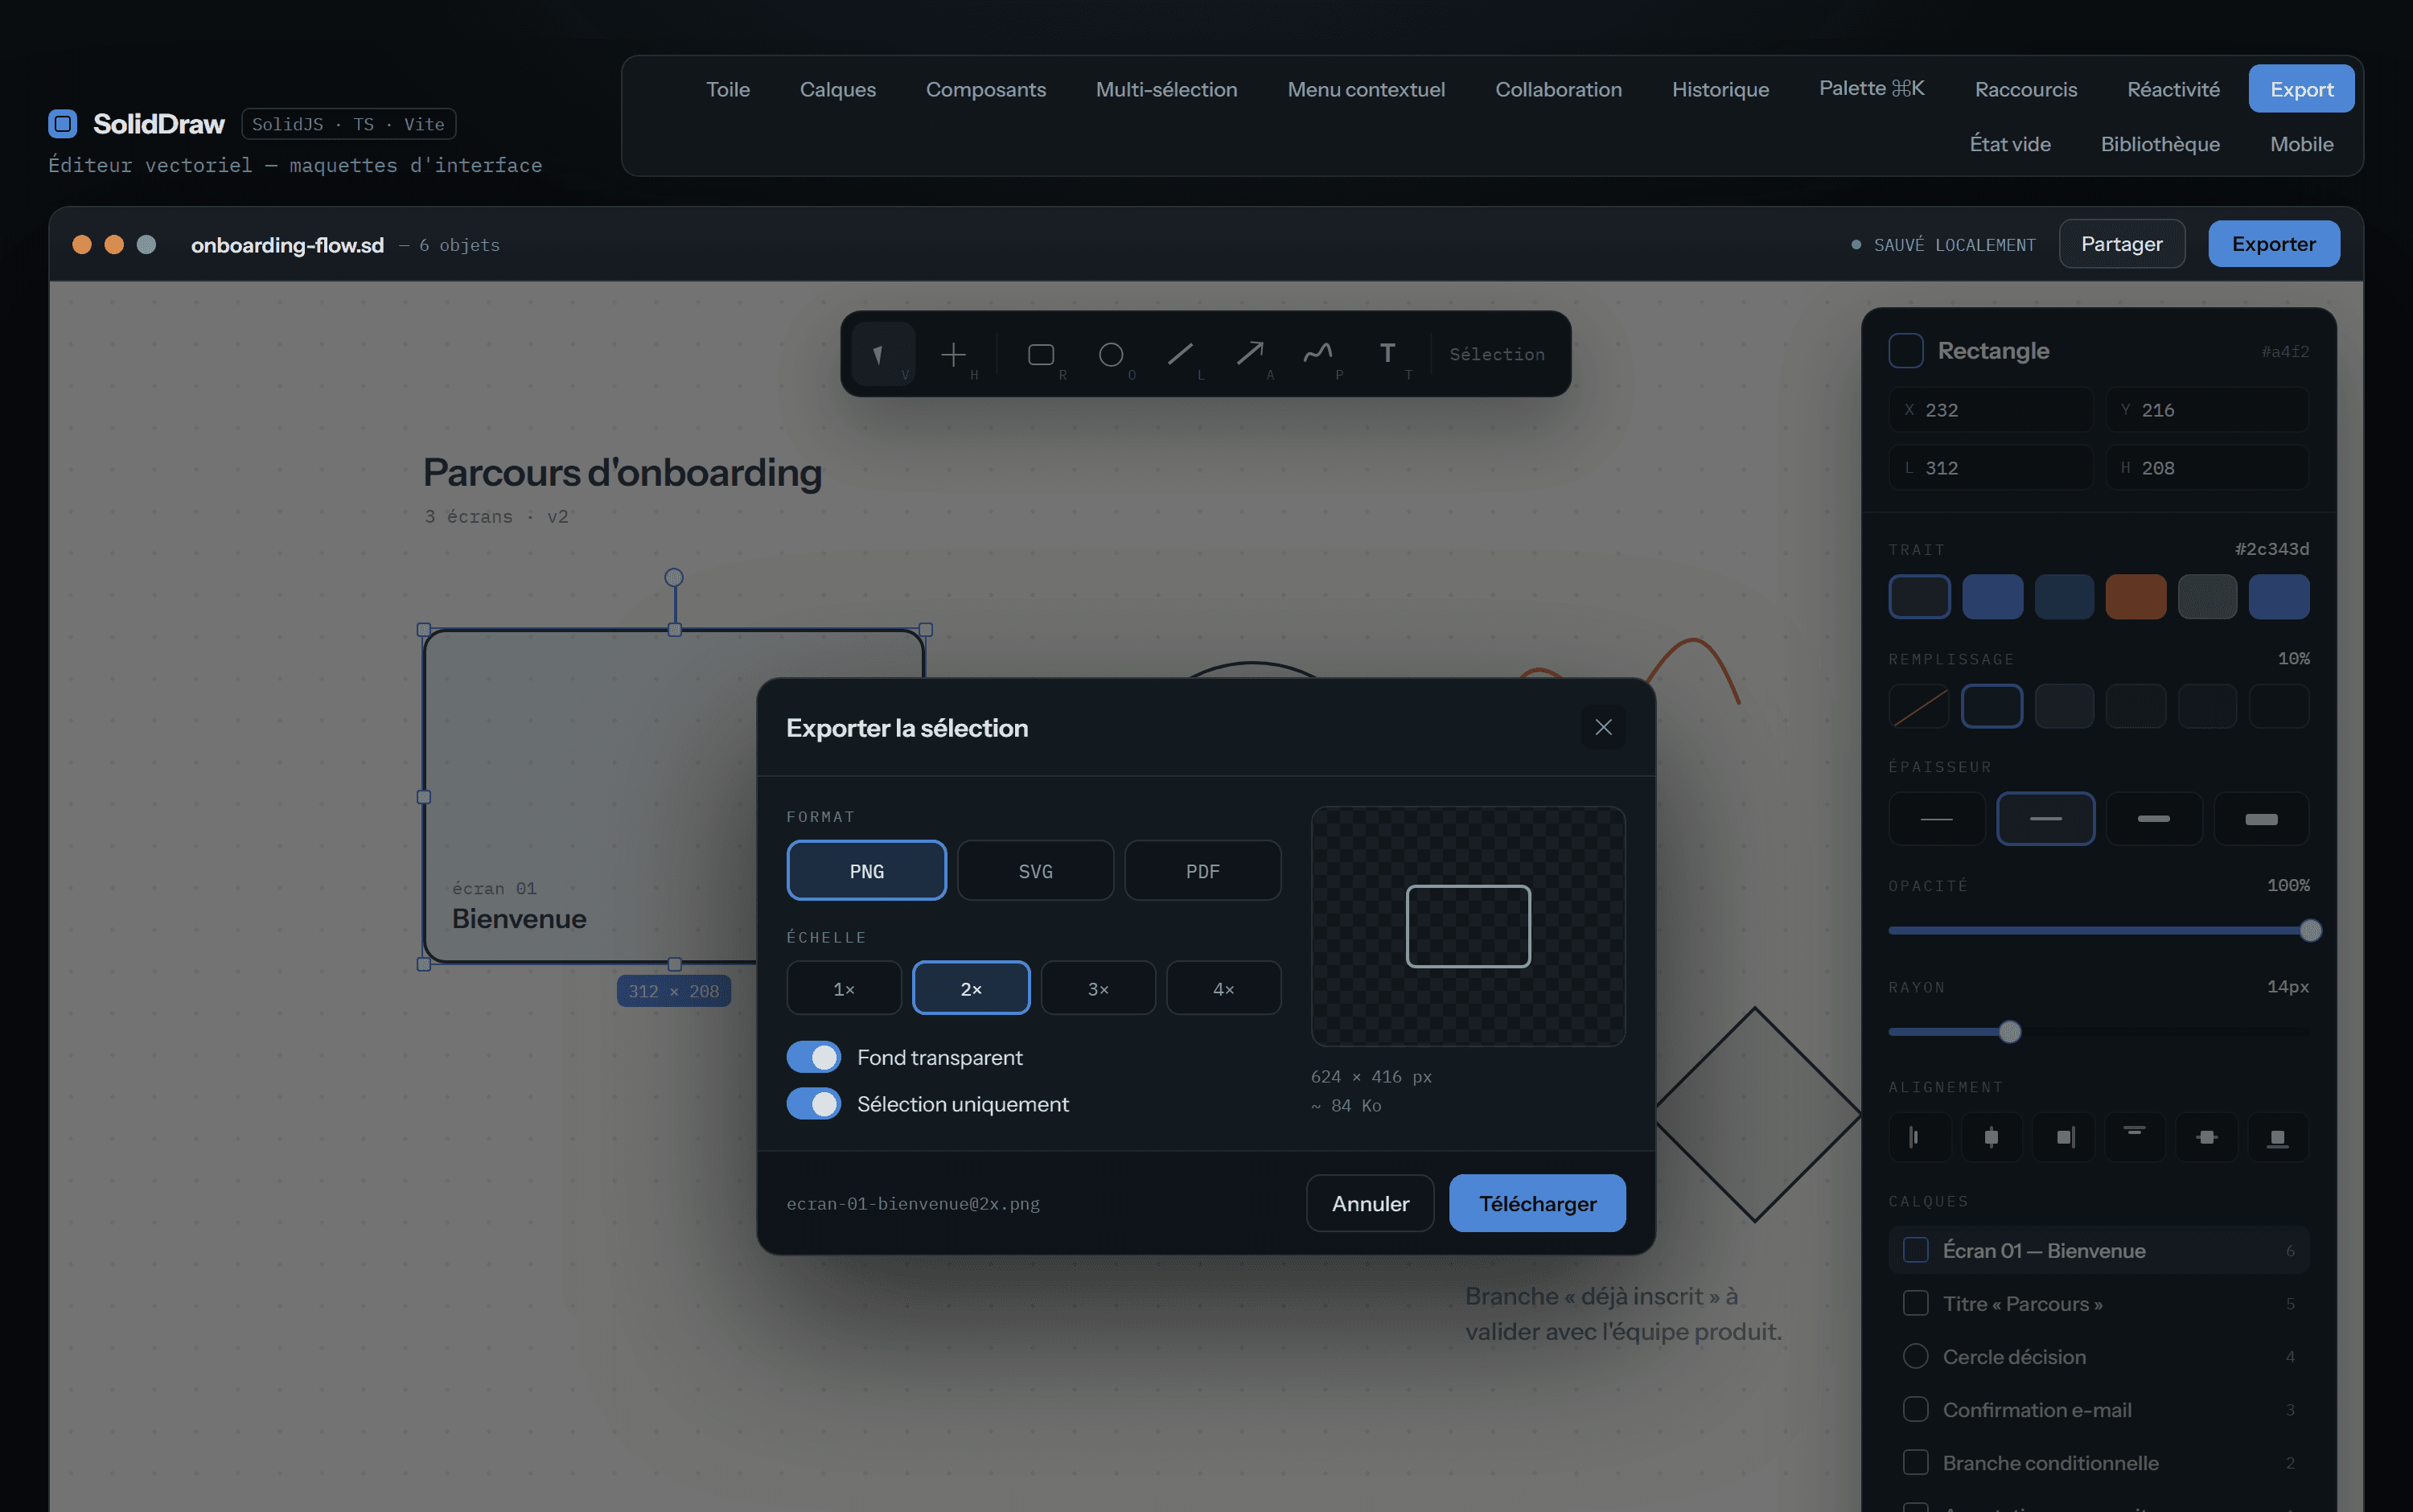Screen dimensions: 2413x1512
Task: Click the Y position field showing 216
Action: [2207, 410]
